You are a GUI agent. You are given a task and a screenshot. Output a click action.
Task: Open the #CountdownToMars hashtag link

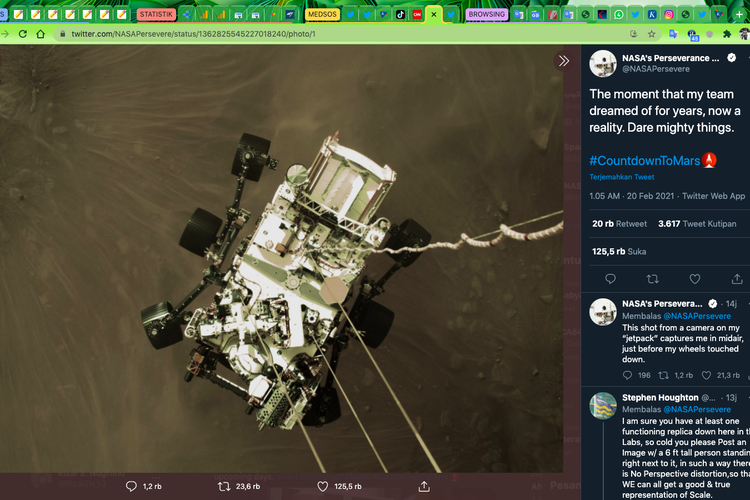[x=645, y=160]
